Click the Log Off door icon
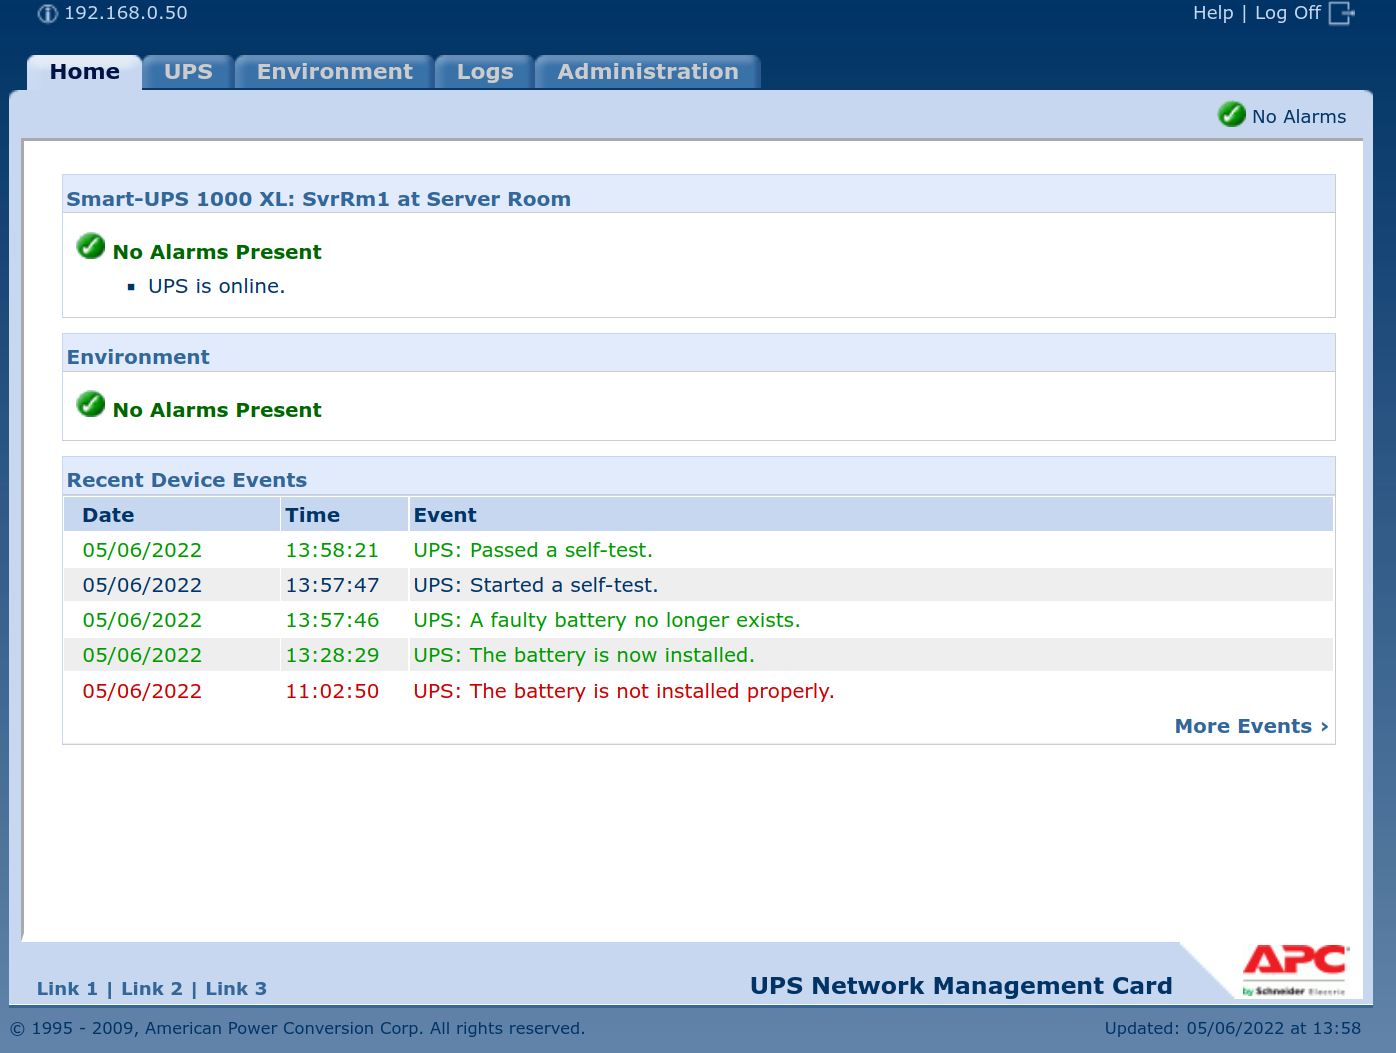Screen dimensions: 1396x1053 (x=1341, y=13)
